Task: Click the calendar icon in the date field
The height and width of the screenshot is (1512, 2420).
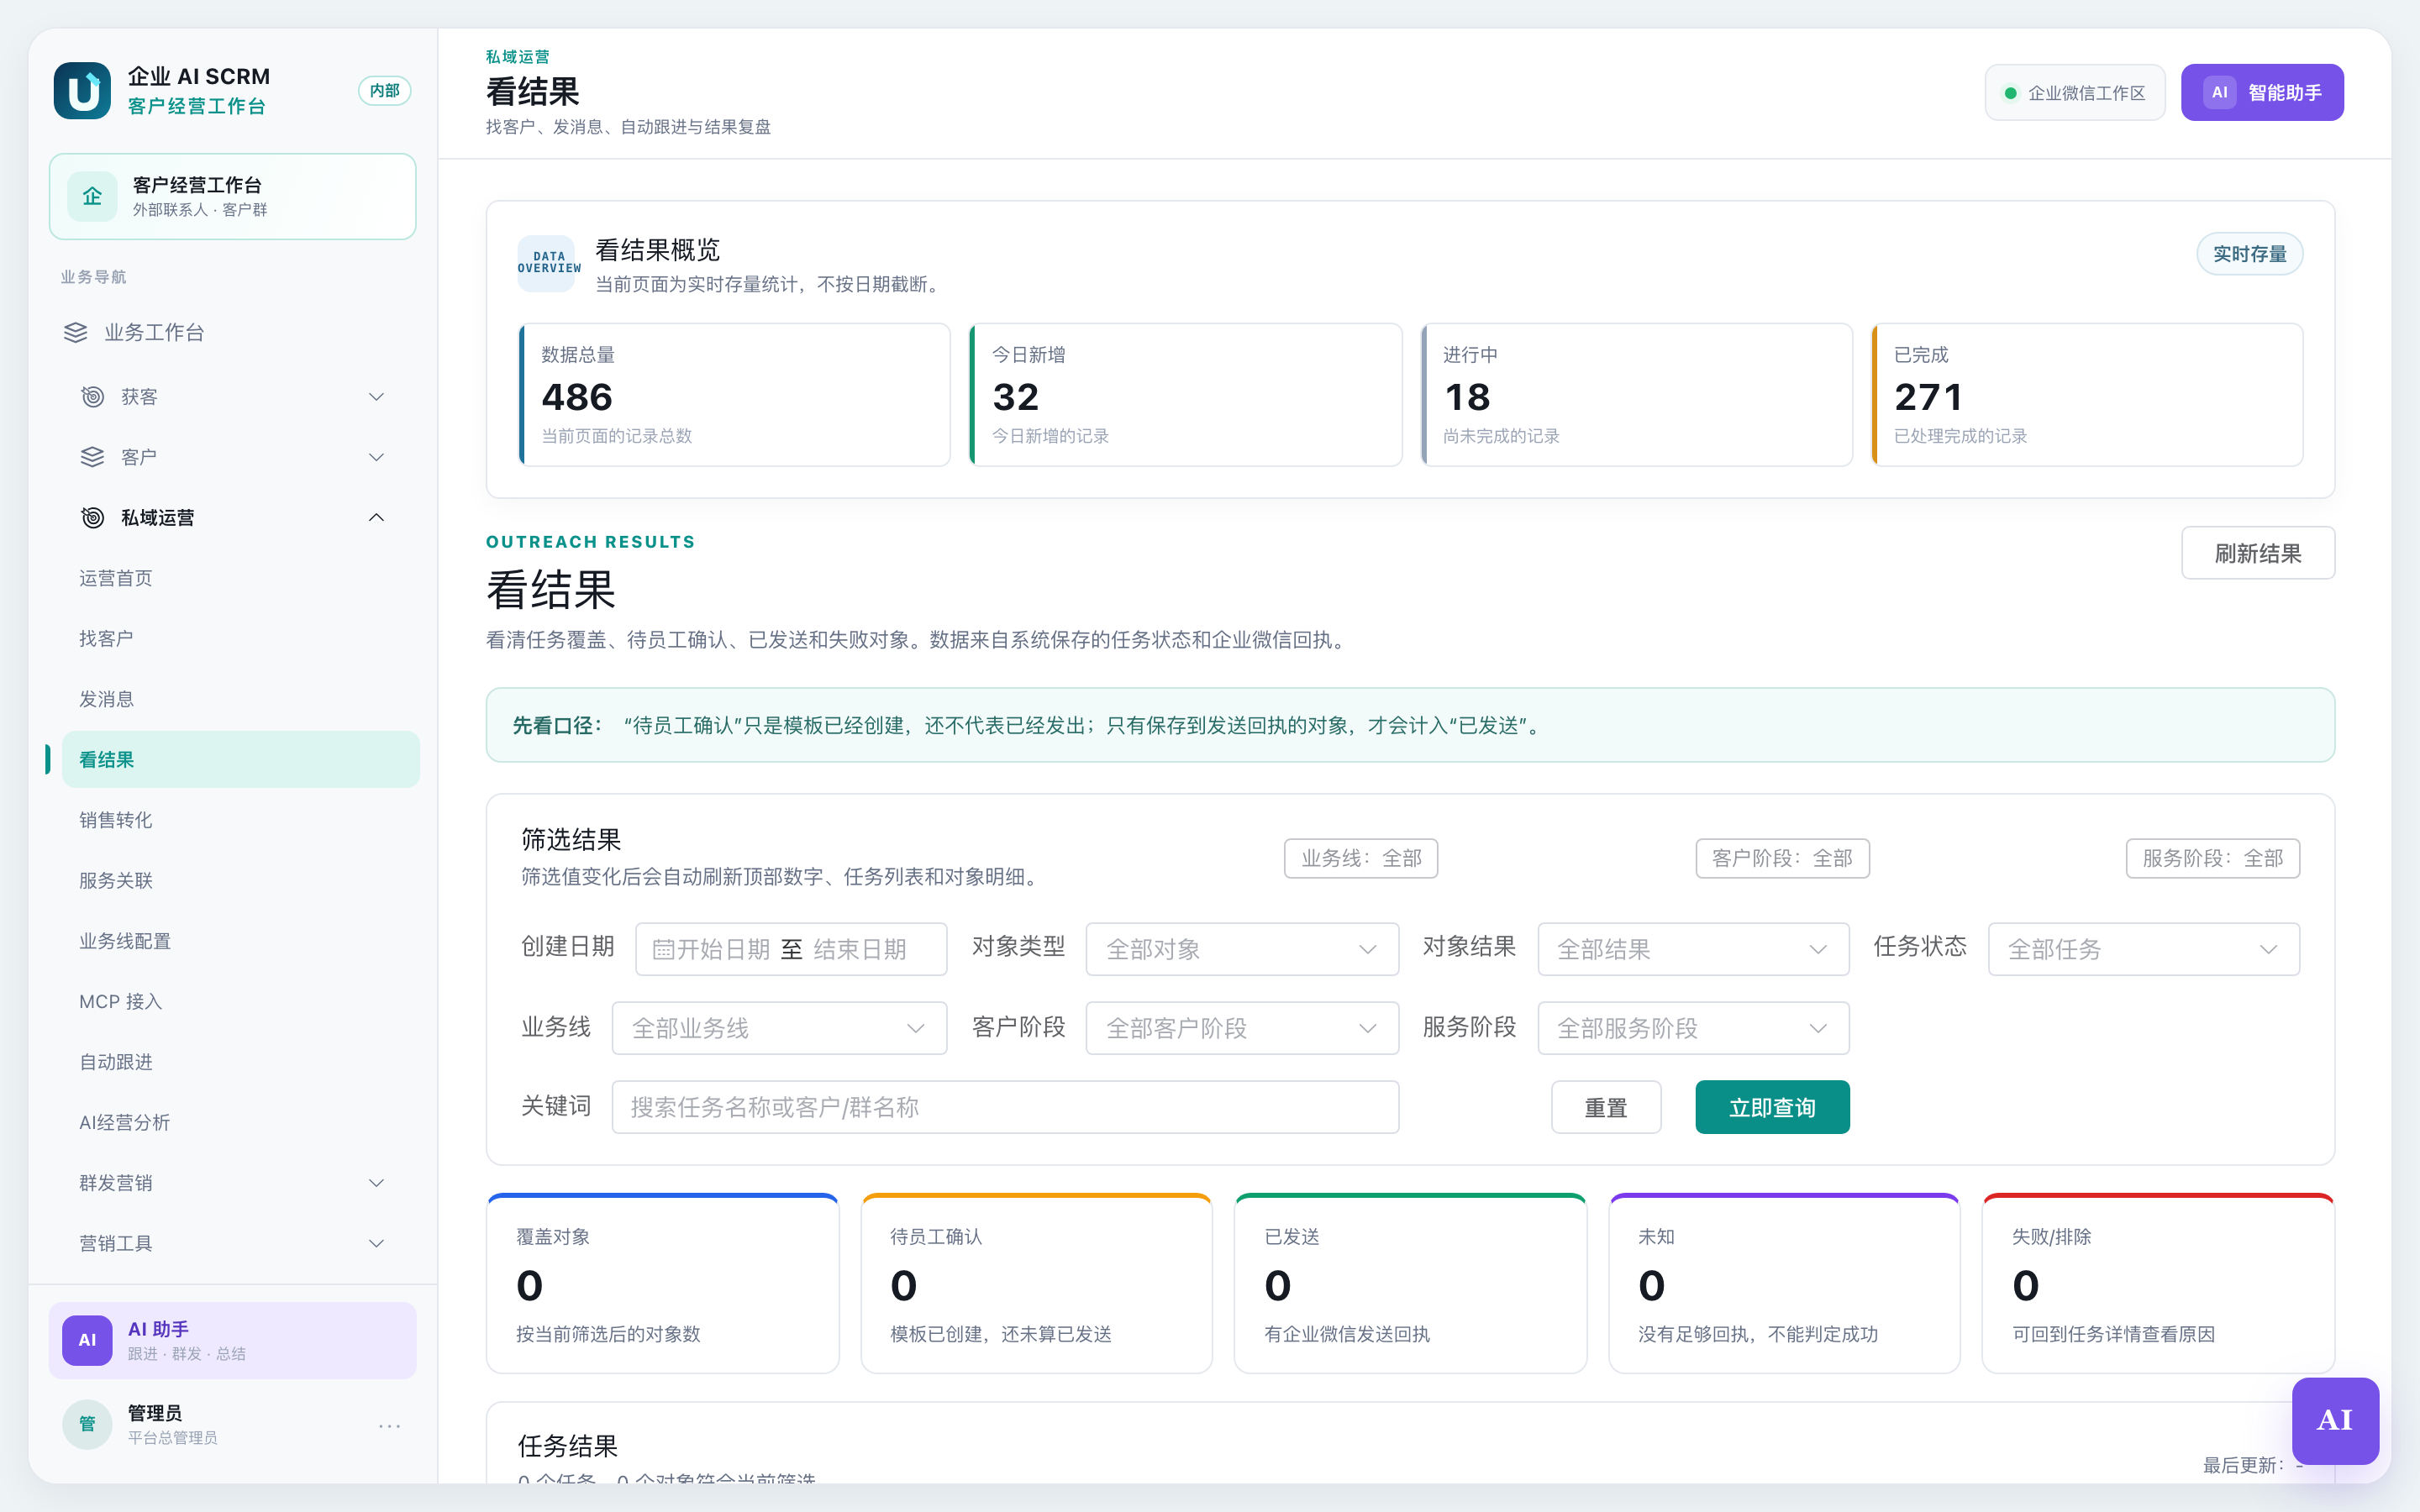Action: (663, 949)
